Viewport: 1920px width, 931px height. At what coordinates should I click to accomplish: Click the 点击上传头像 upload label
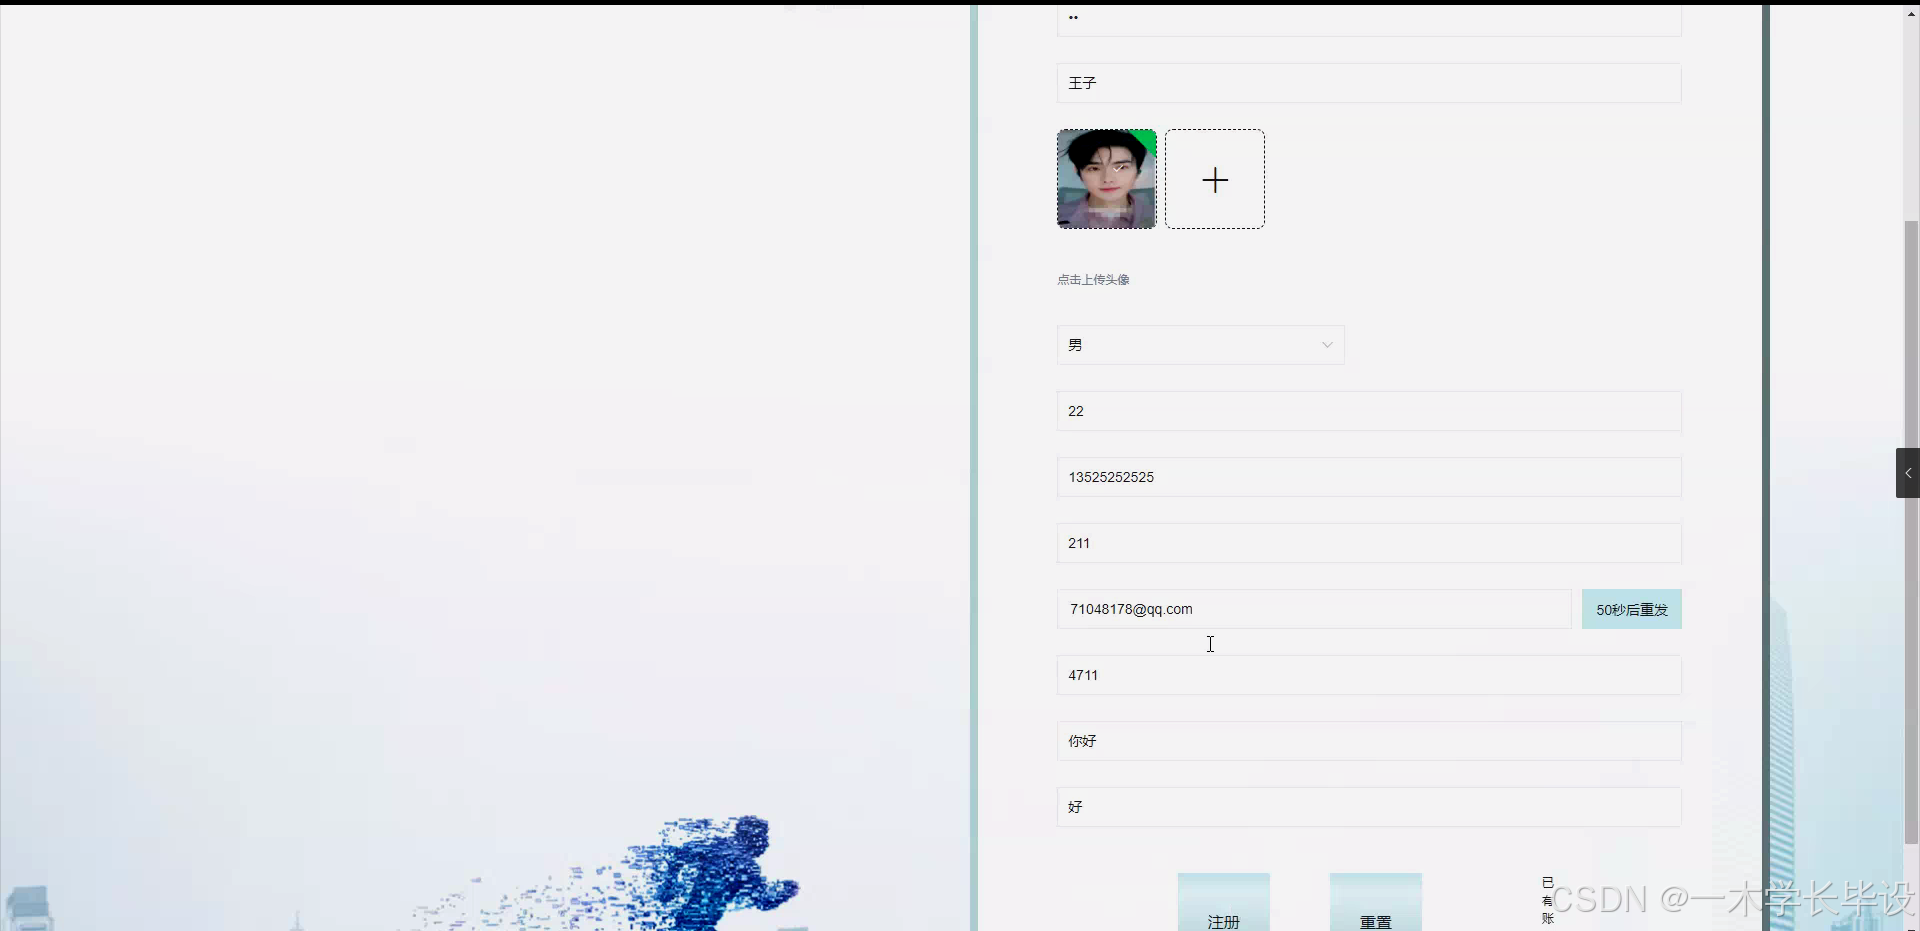pyautogui.click(x=1093, y=280)
